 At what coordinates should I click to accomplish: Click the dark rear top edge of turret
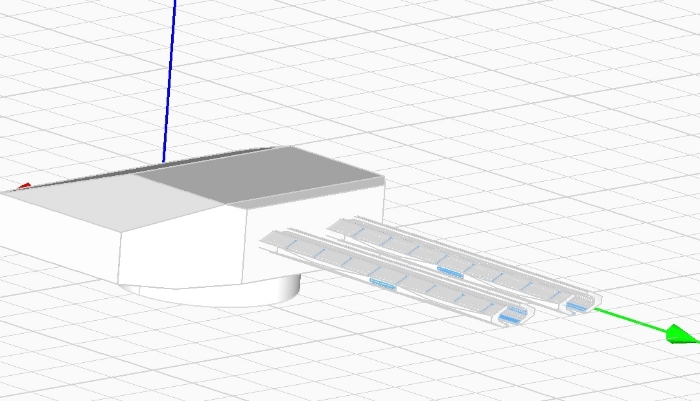coord(220,157)
